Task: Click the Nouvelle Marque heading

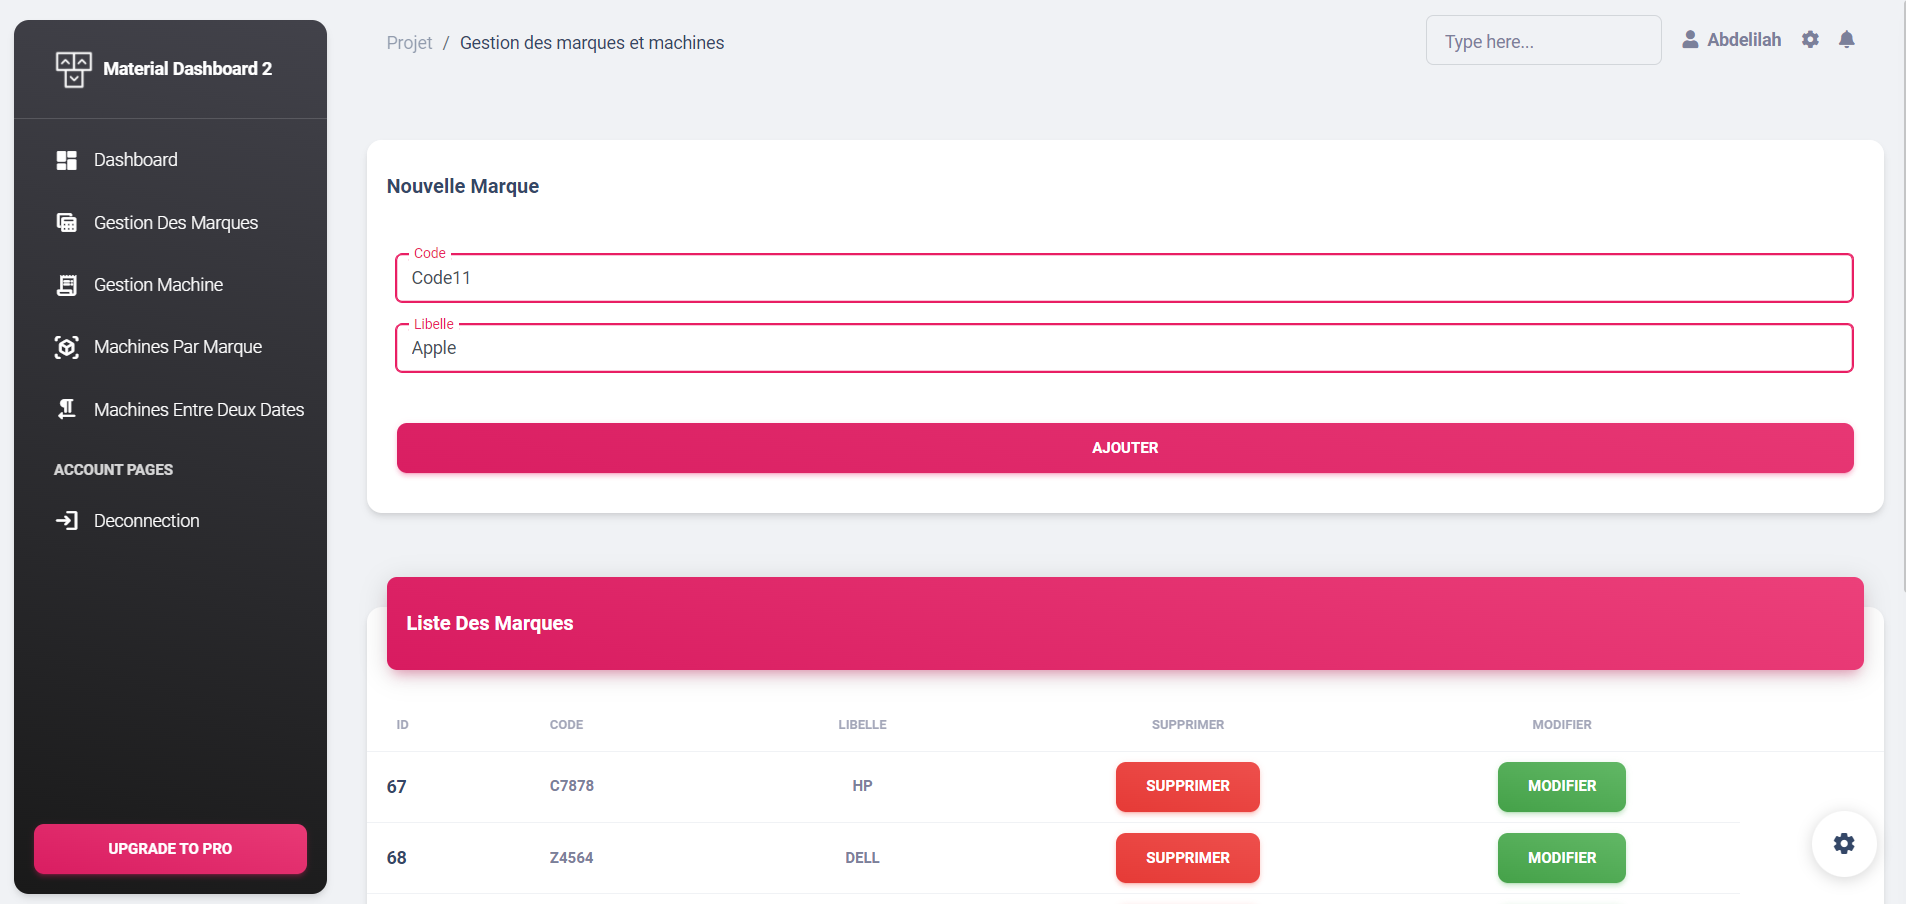Action: tap(463, 186)
